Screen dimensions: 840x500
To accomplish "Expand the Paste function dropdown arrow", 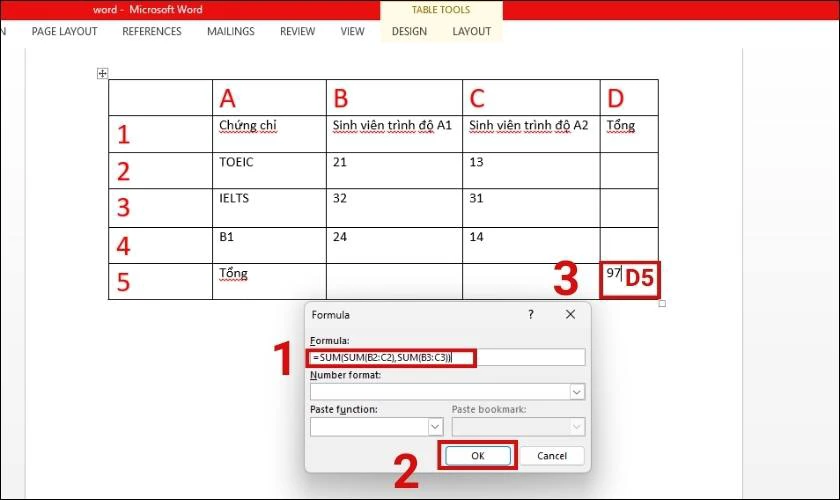I will (435, 427).
